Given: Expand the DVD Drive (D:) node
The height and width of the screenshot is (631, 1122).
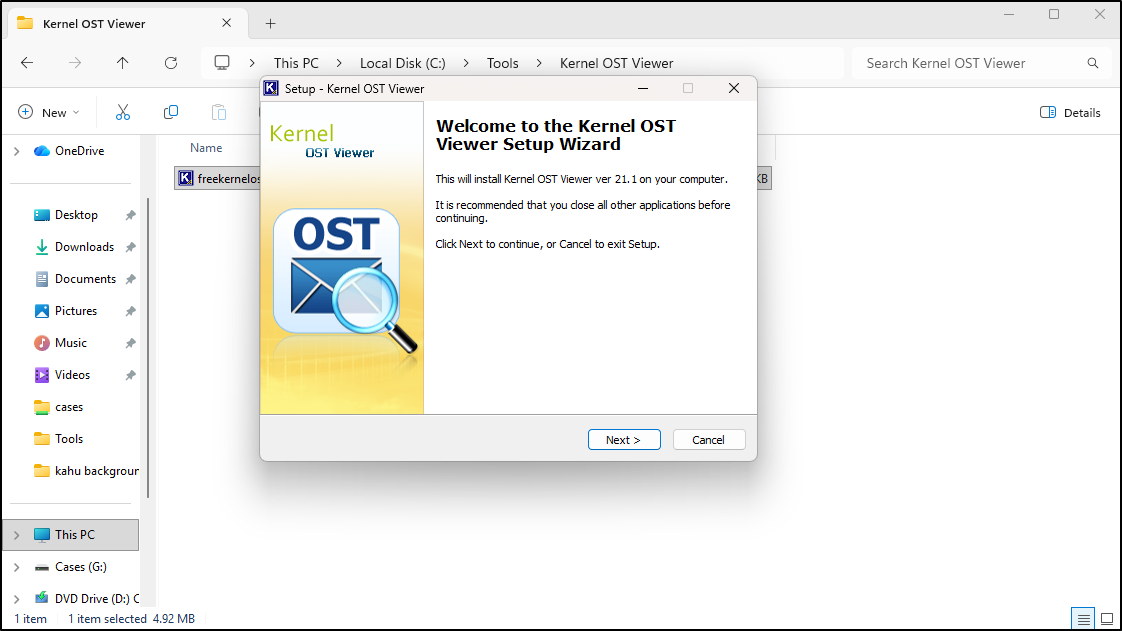Looking at the screenshot, I should pos(16,598).
